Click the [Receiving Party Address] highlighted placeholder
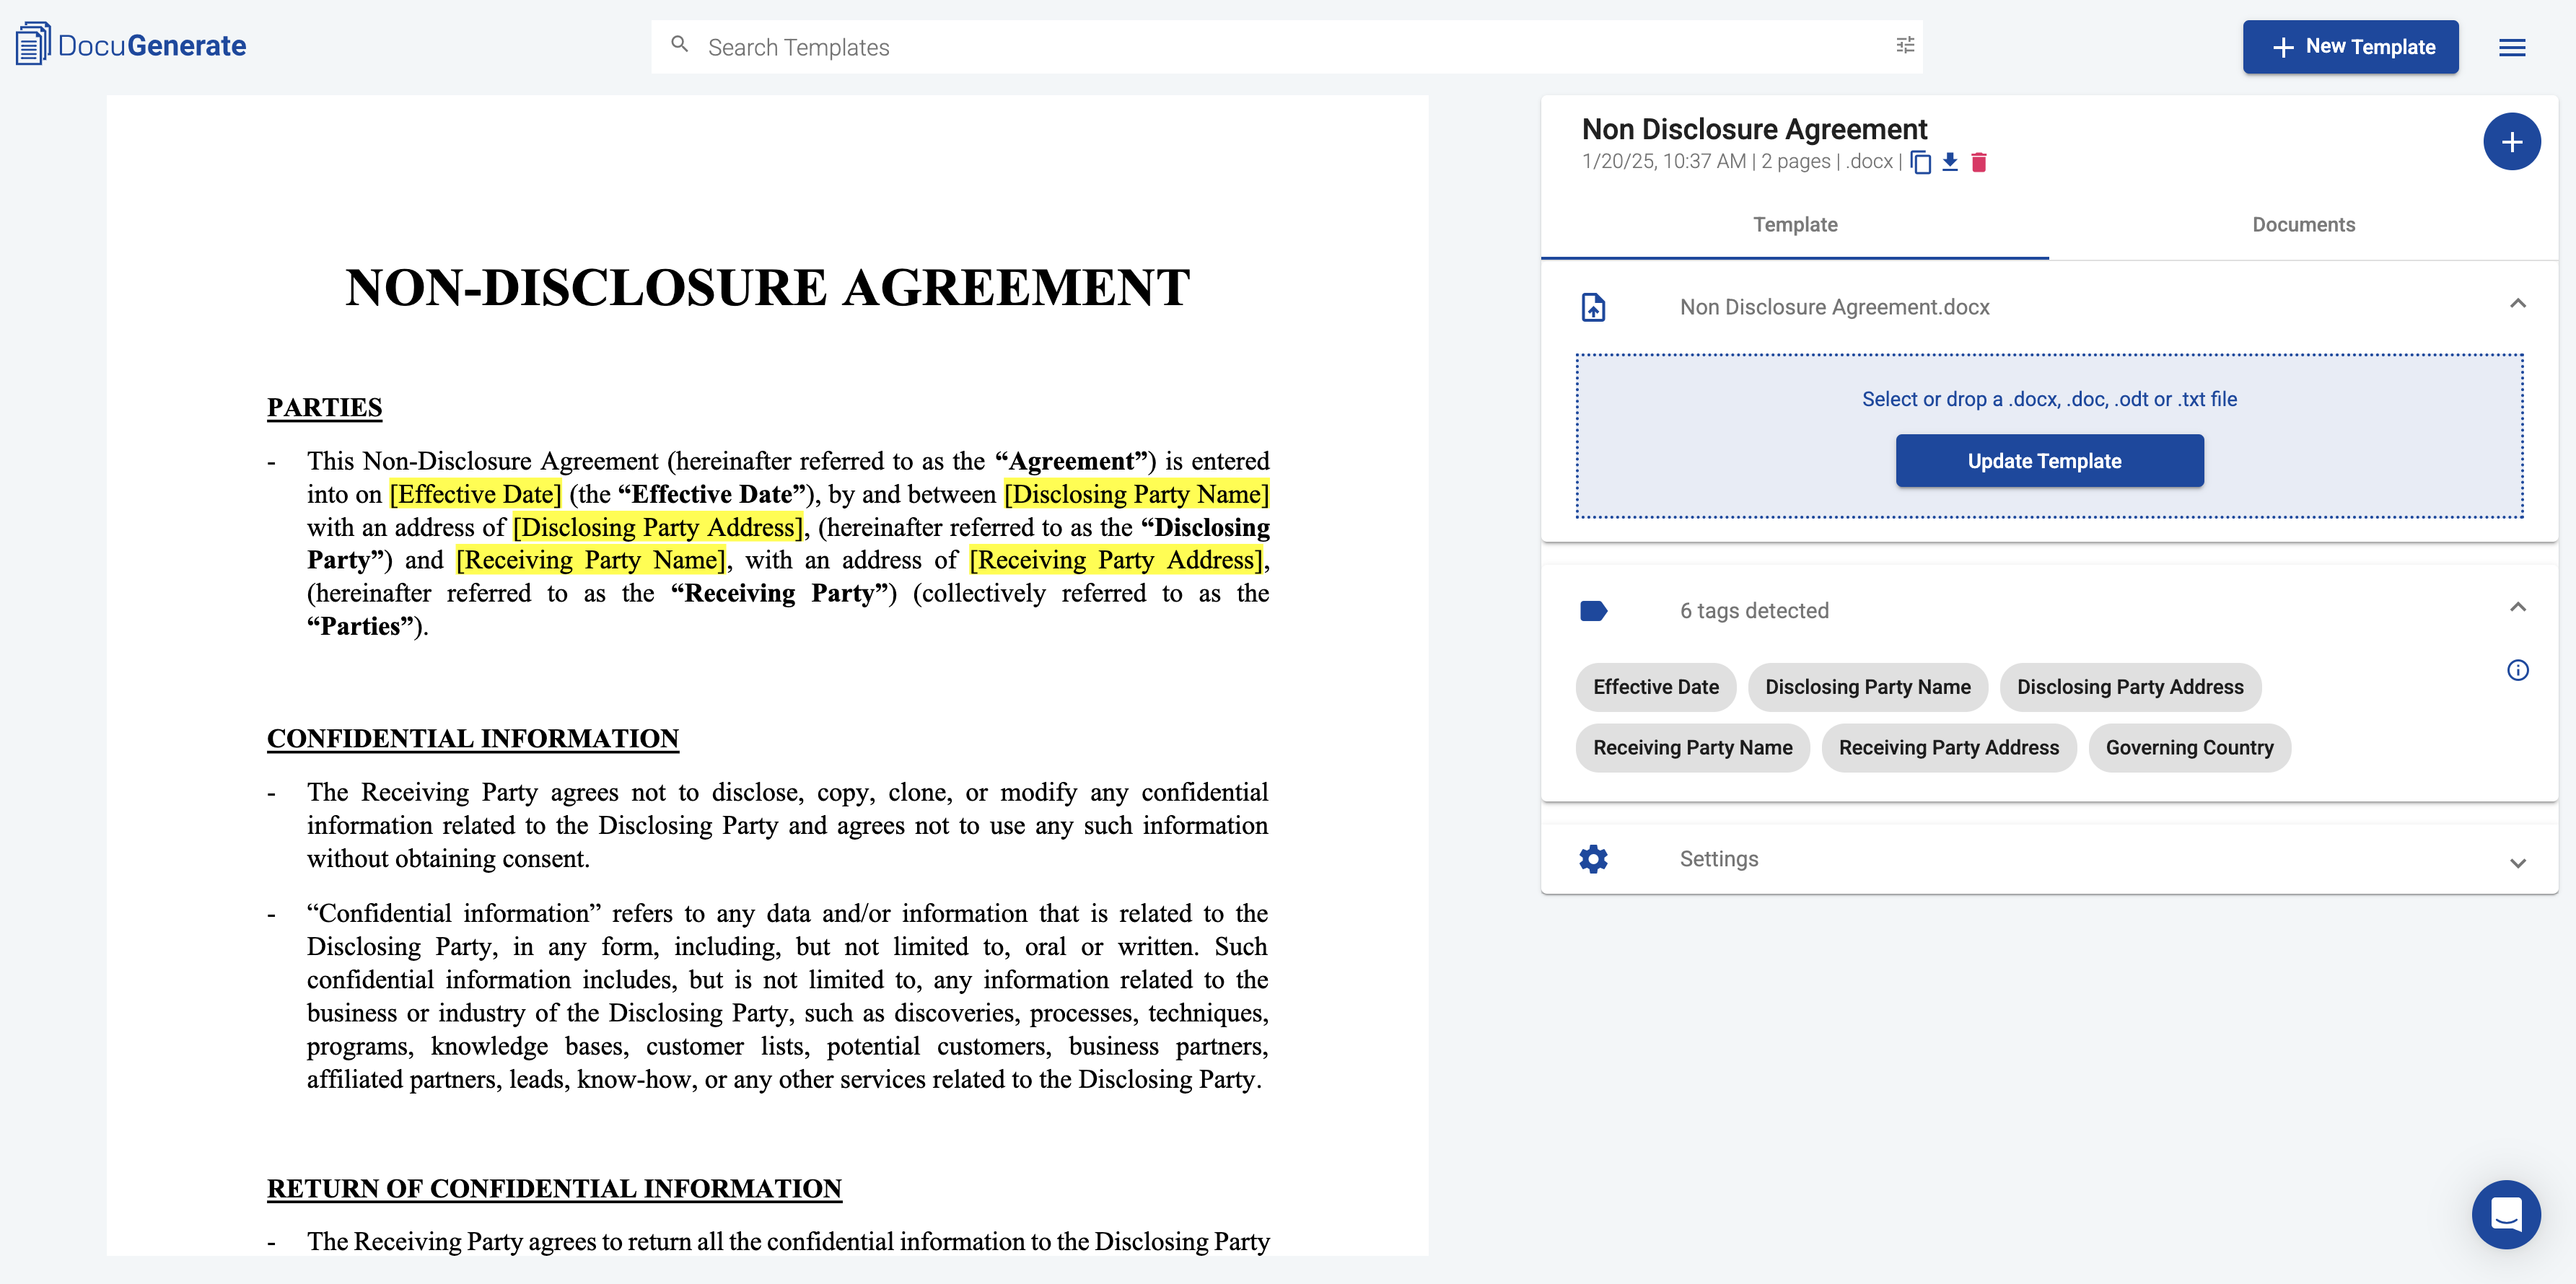Screen dimensions: 2576x1284 pos(1116,560)
